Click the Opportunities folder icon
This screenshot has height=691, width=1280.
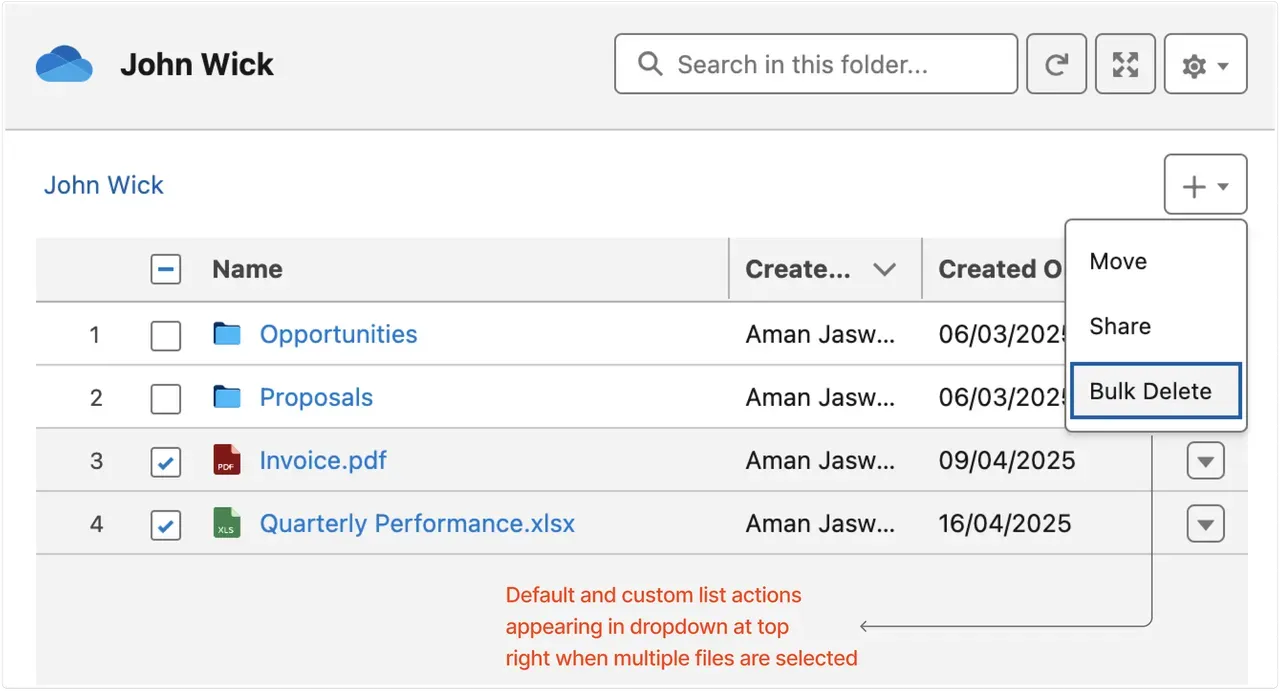[x=226, y=334]
